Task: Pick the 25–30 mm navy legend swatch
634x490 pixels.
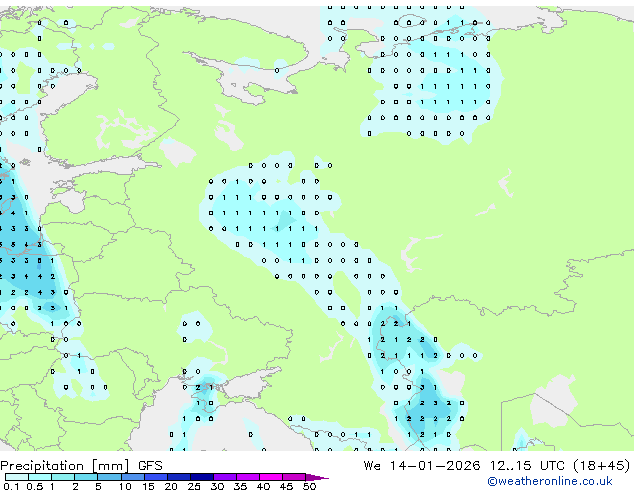Action: tap(202, 477)
